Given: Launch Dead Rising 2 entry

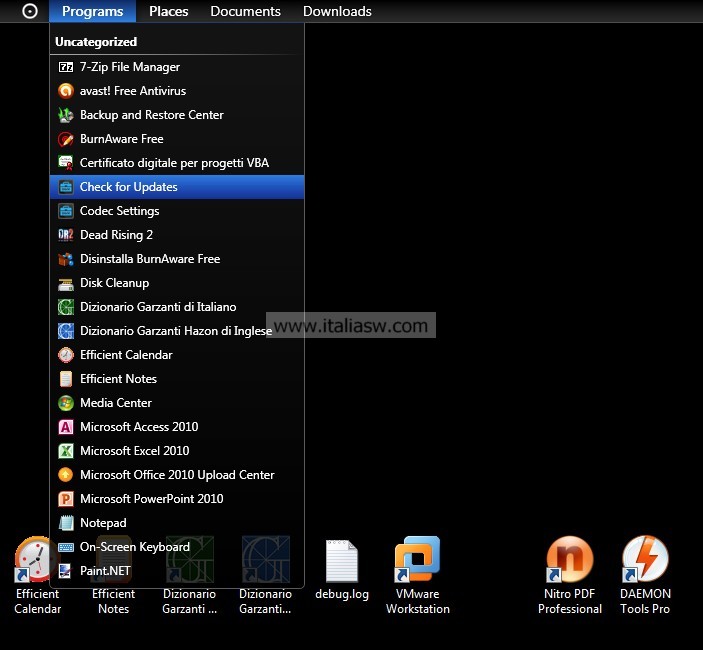Looking at the screenshot, I should tap(177, 235).
